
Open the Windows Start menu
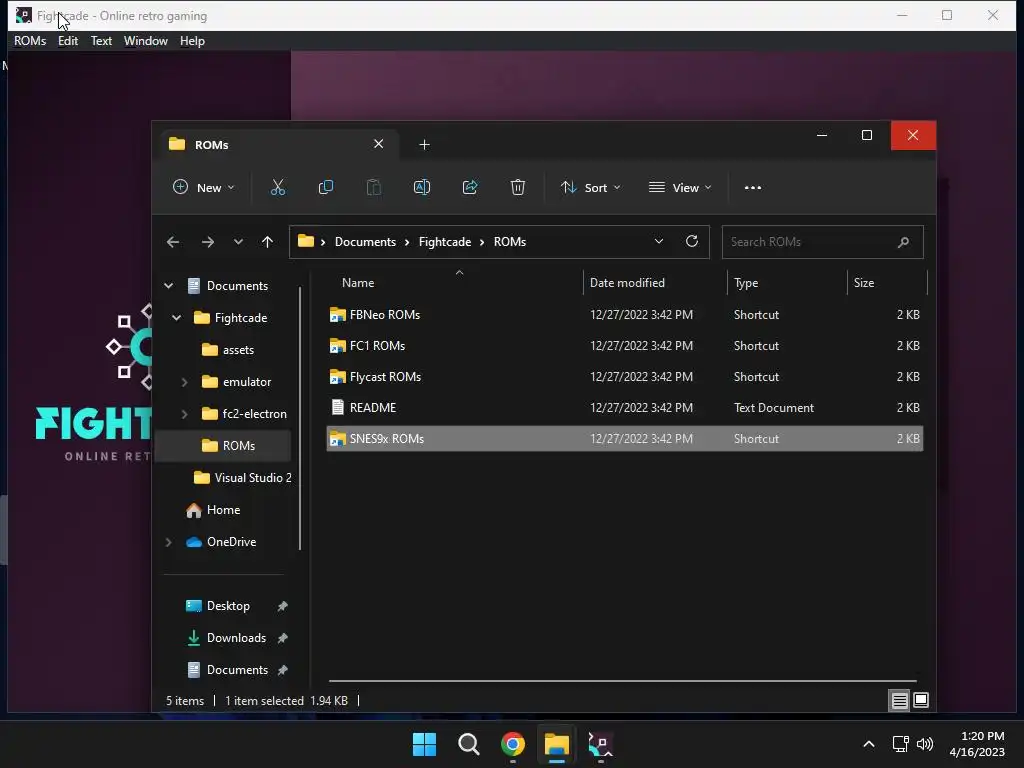[x=424, y=744]
